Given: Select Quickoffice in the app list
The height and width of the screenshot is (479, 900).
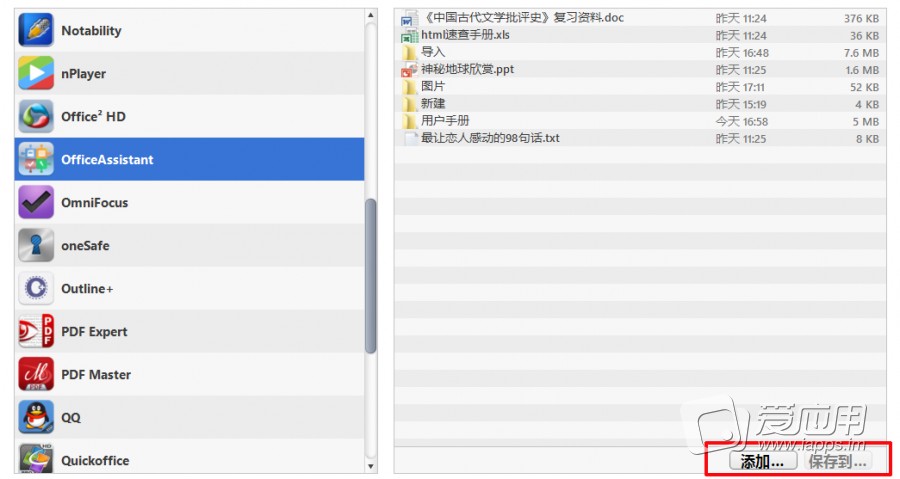Looking at the screenshot, I should coord(189,457).
